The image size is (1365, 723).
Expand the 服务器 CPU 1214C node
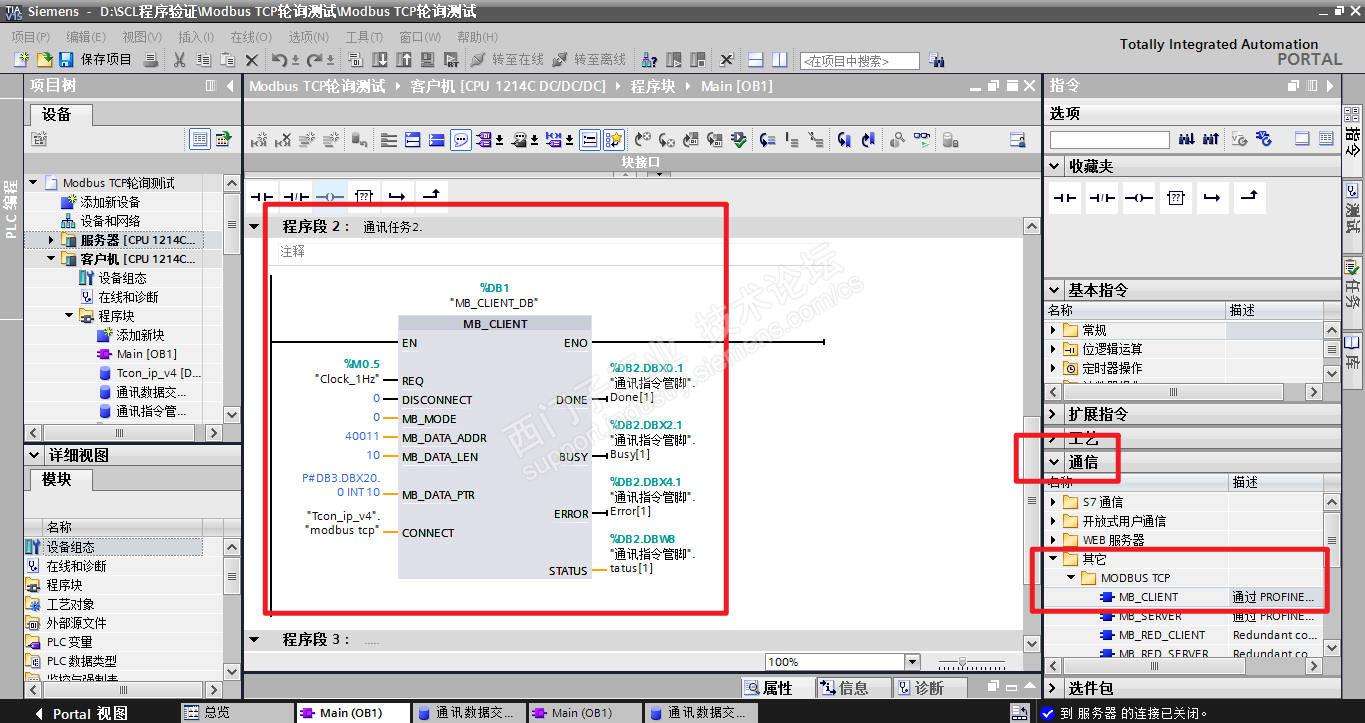[x=51, y=240]
